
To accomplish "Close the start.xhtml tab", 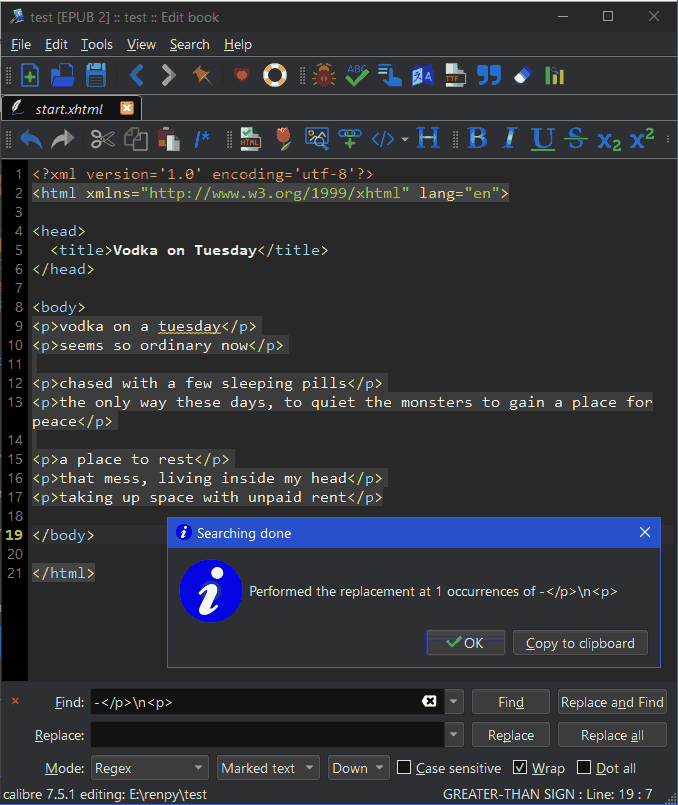I will pyautogui.click(x=127, y=108).
